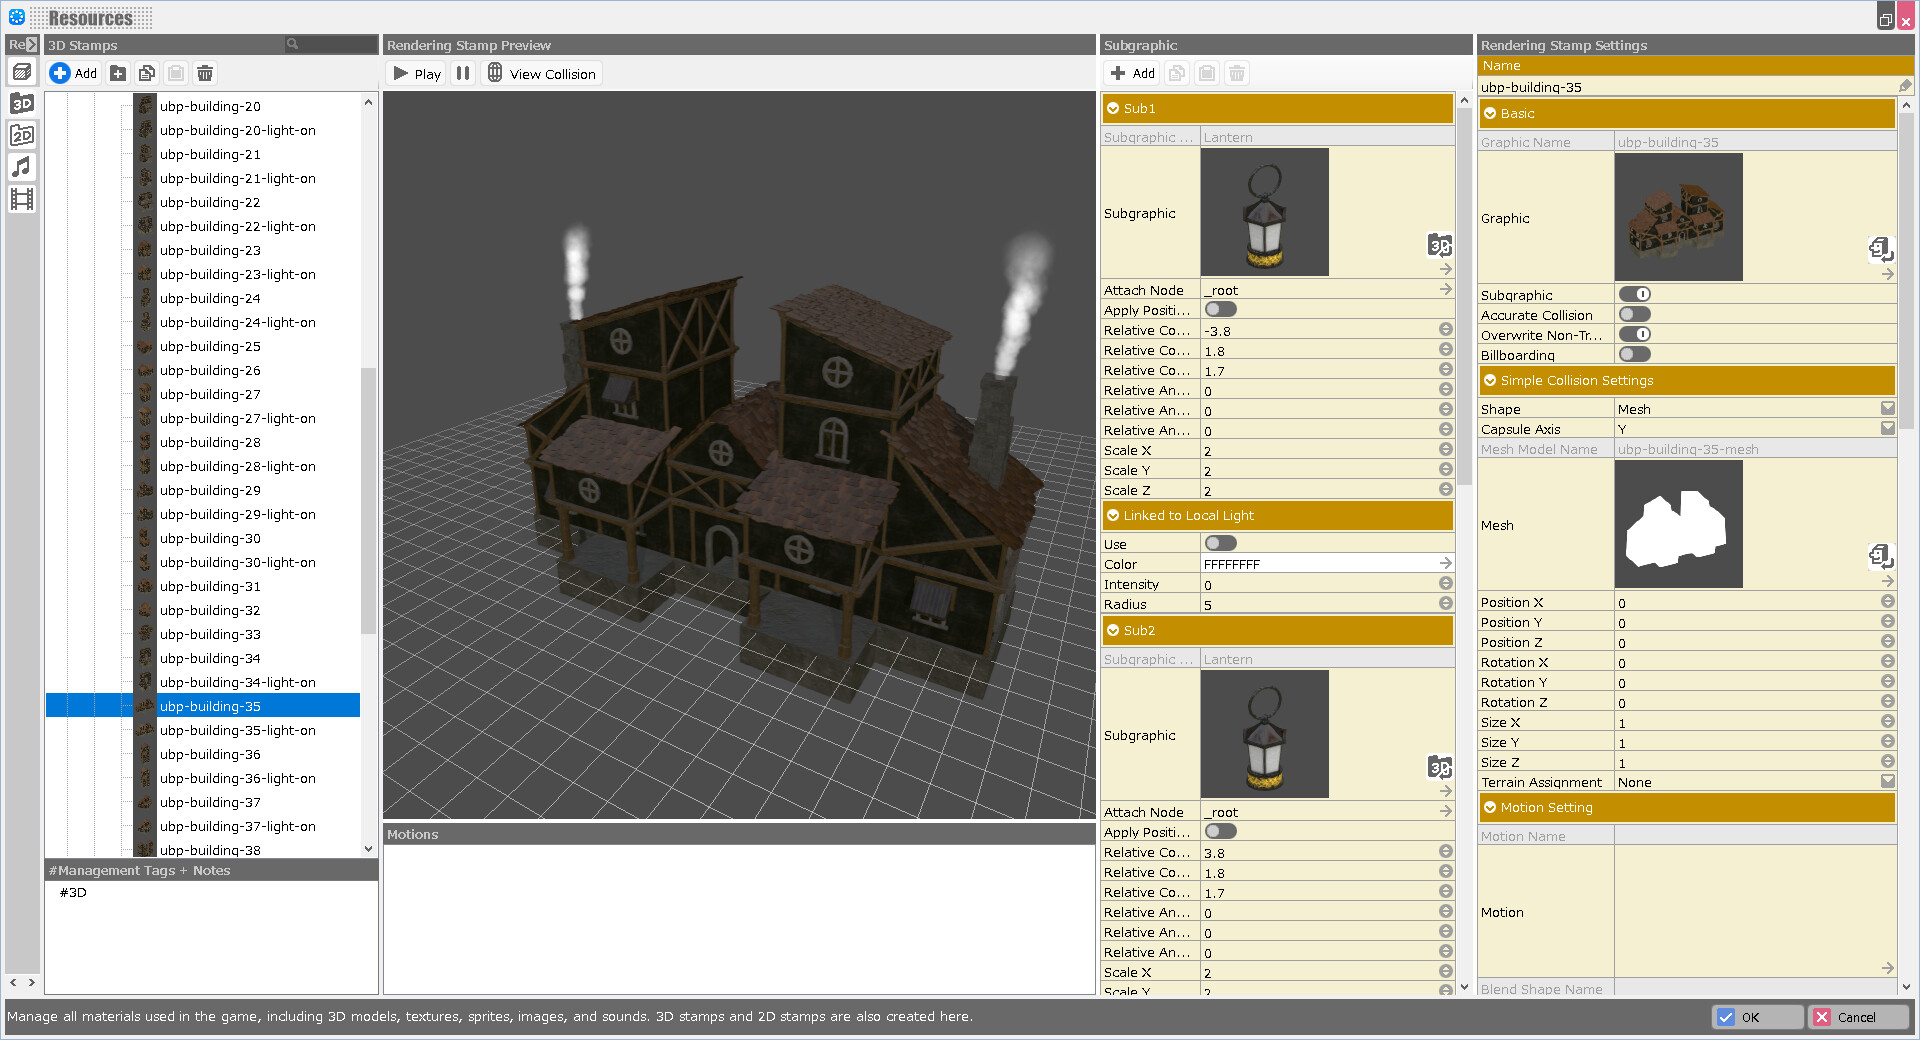1920x1040 pixels.
Task: Pause the stamp preview playback
Action: (x=463, y=72)
